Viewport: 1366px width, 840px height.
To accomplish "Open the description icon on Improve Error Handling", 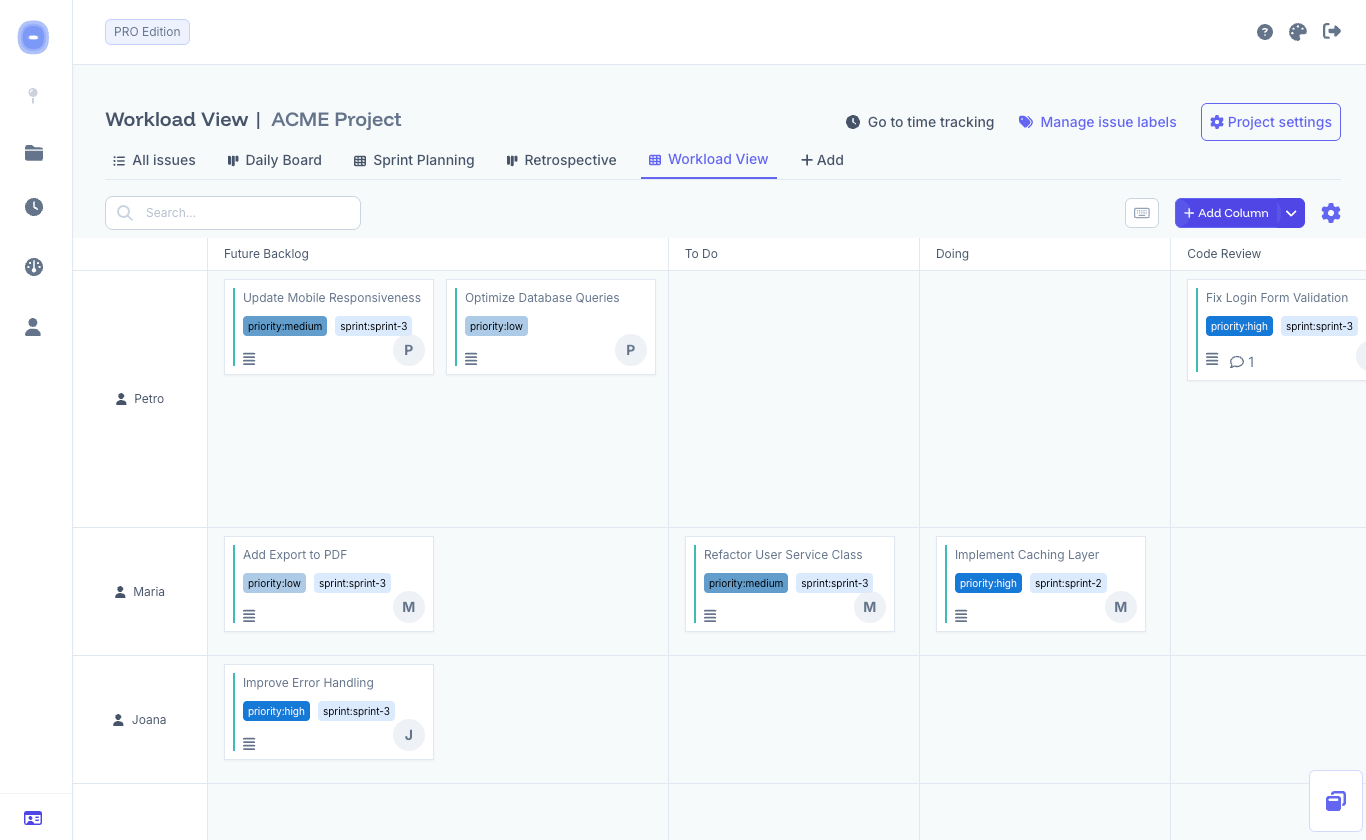I will coord(248,743).
